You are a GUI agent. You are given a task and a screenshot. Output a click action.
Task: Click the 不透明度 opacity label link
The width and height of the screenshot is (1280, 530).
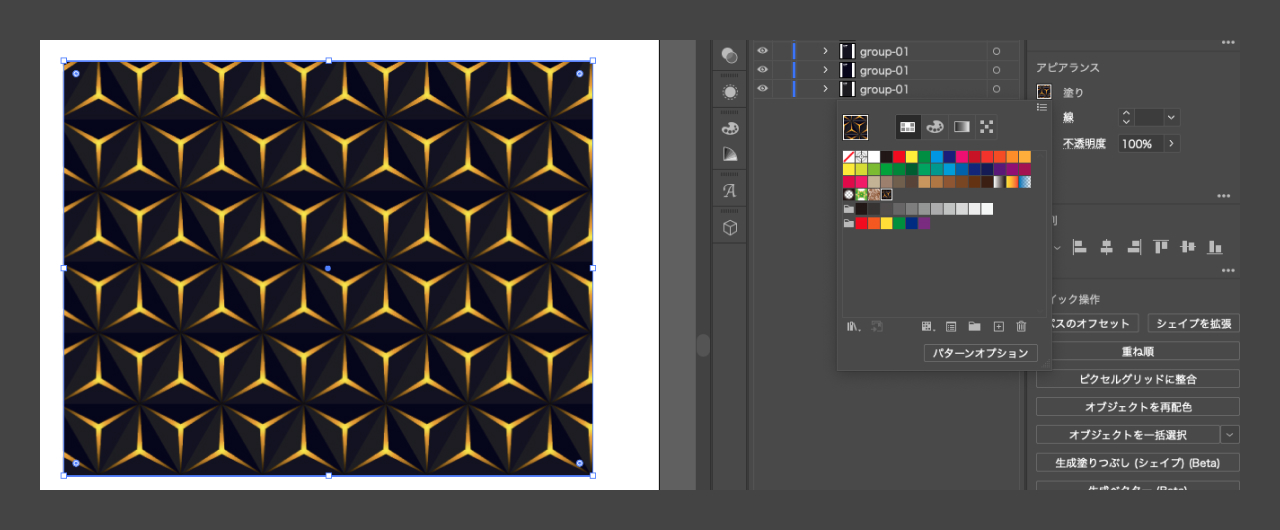1084,144
